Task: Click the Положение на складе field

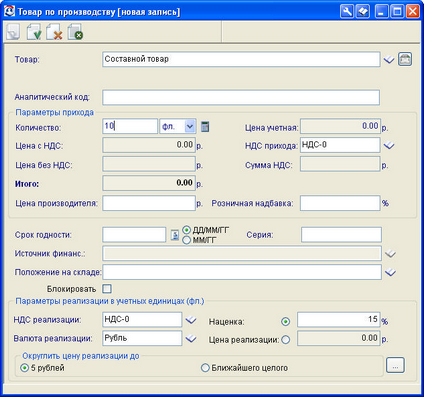Action: pos(242,272)
